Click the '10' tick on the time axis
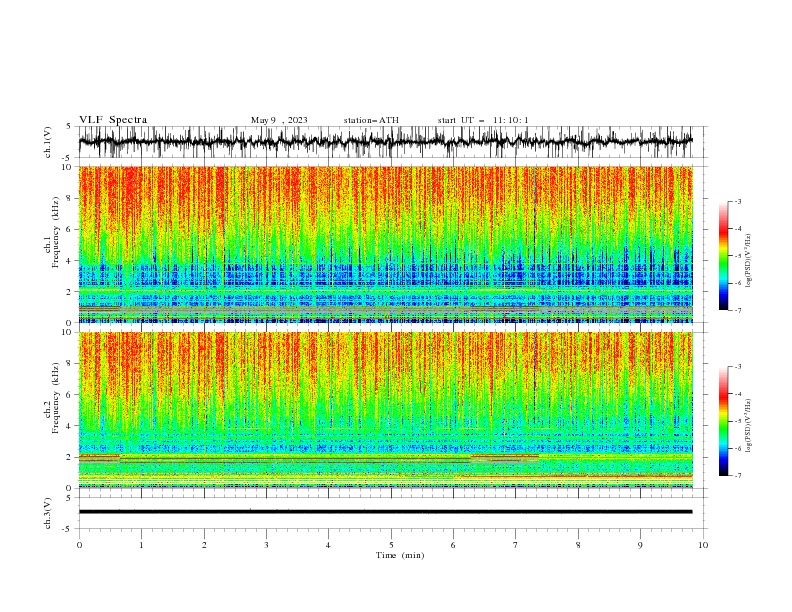Viewport: 792px width, 612px height. tap(703, 545)
